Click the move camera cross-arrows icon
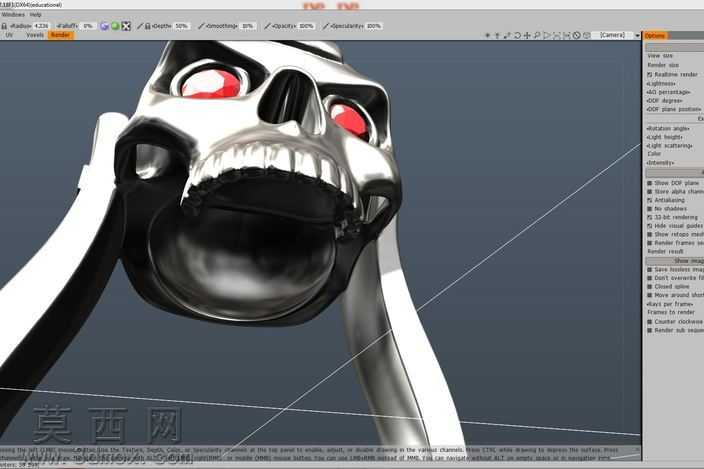Image resolution: width=704 pixels, height=469 pixels. (527, 35)
